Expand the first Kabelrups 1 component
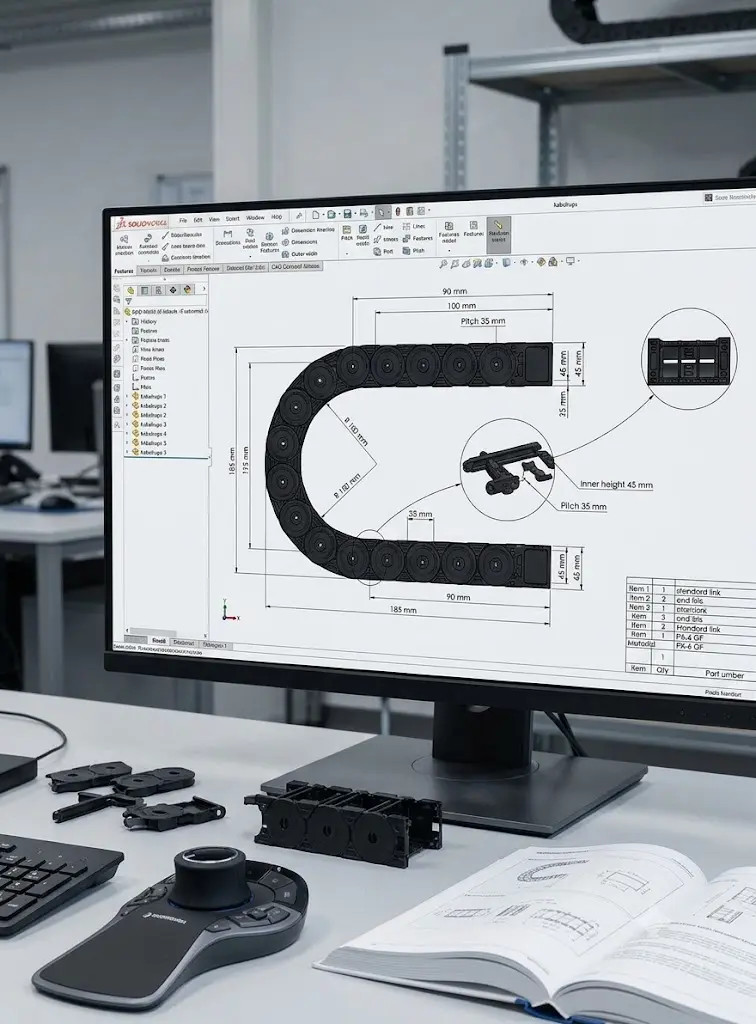The image size is (756, 1024). (127, 396)
